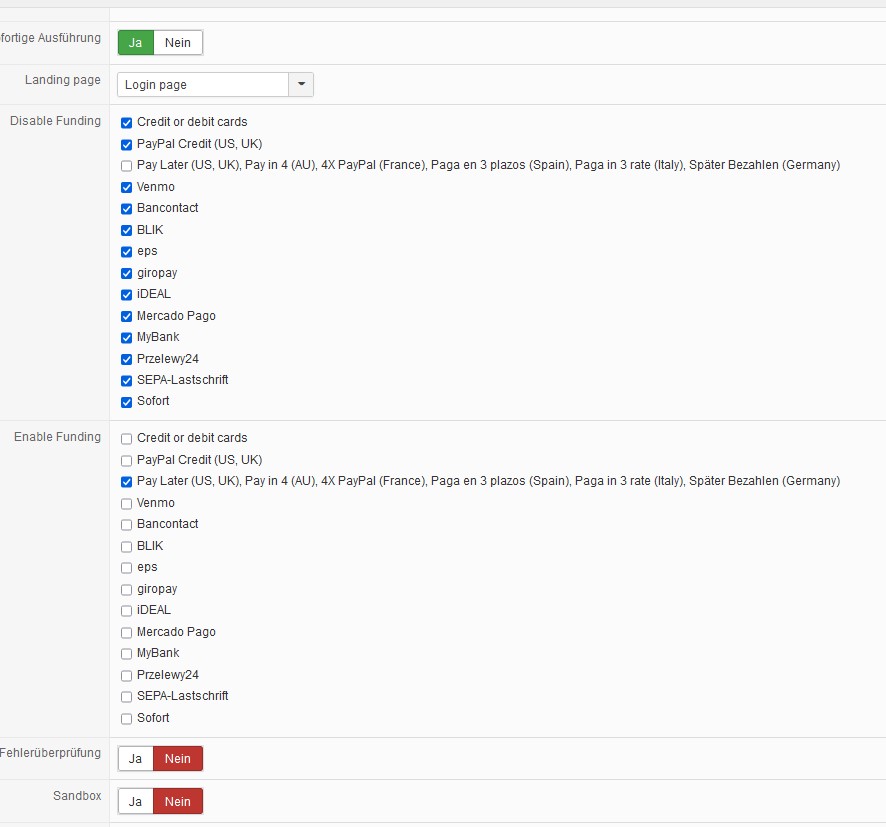Check Sofort under Enable Funding
This screenshot has height=827, width=886.
click(x=127, y=719)
